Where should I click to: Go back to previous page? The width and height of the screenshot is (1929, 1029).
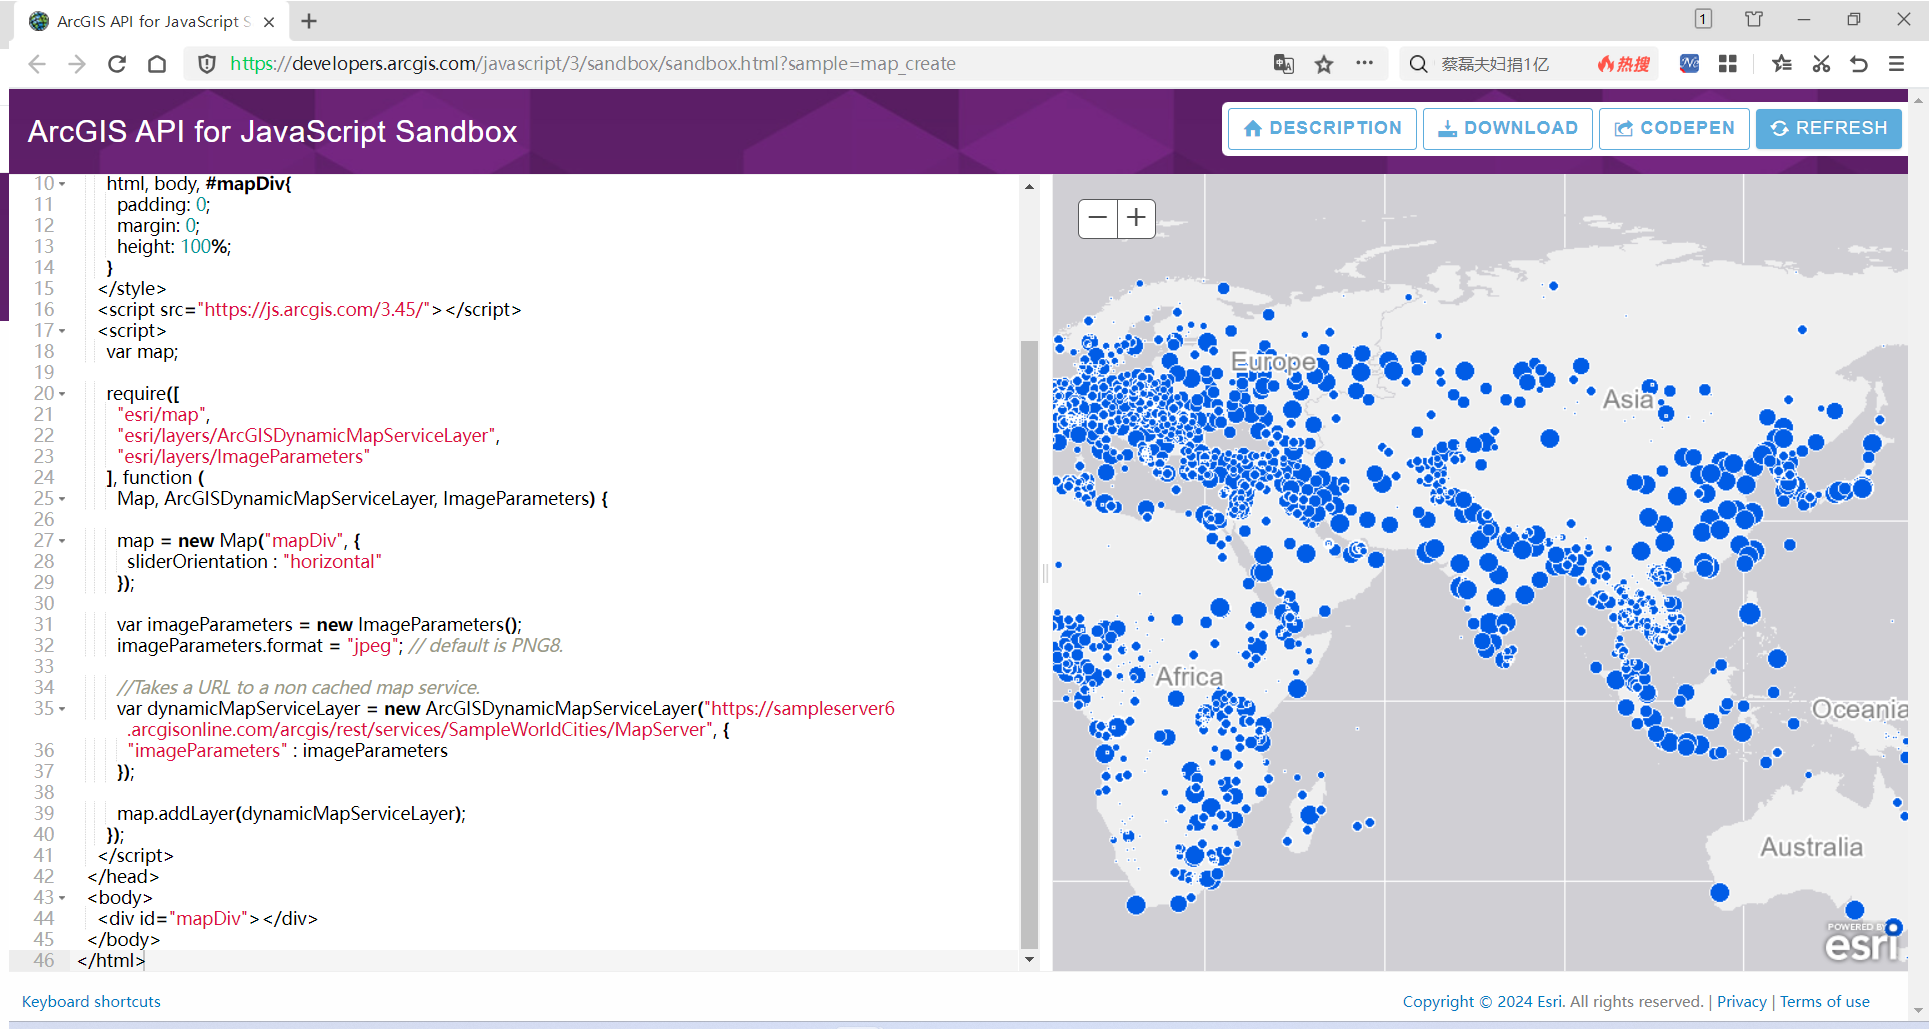coord(37,64)
